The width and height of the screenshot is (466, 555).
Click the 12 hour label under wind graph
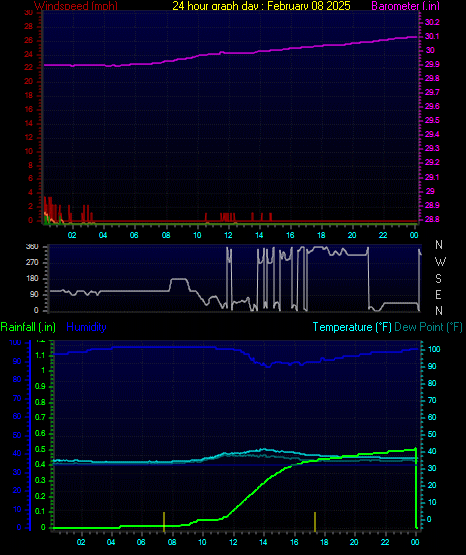click(228, 235)
